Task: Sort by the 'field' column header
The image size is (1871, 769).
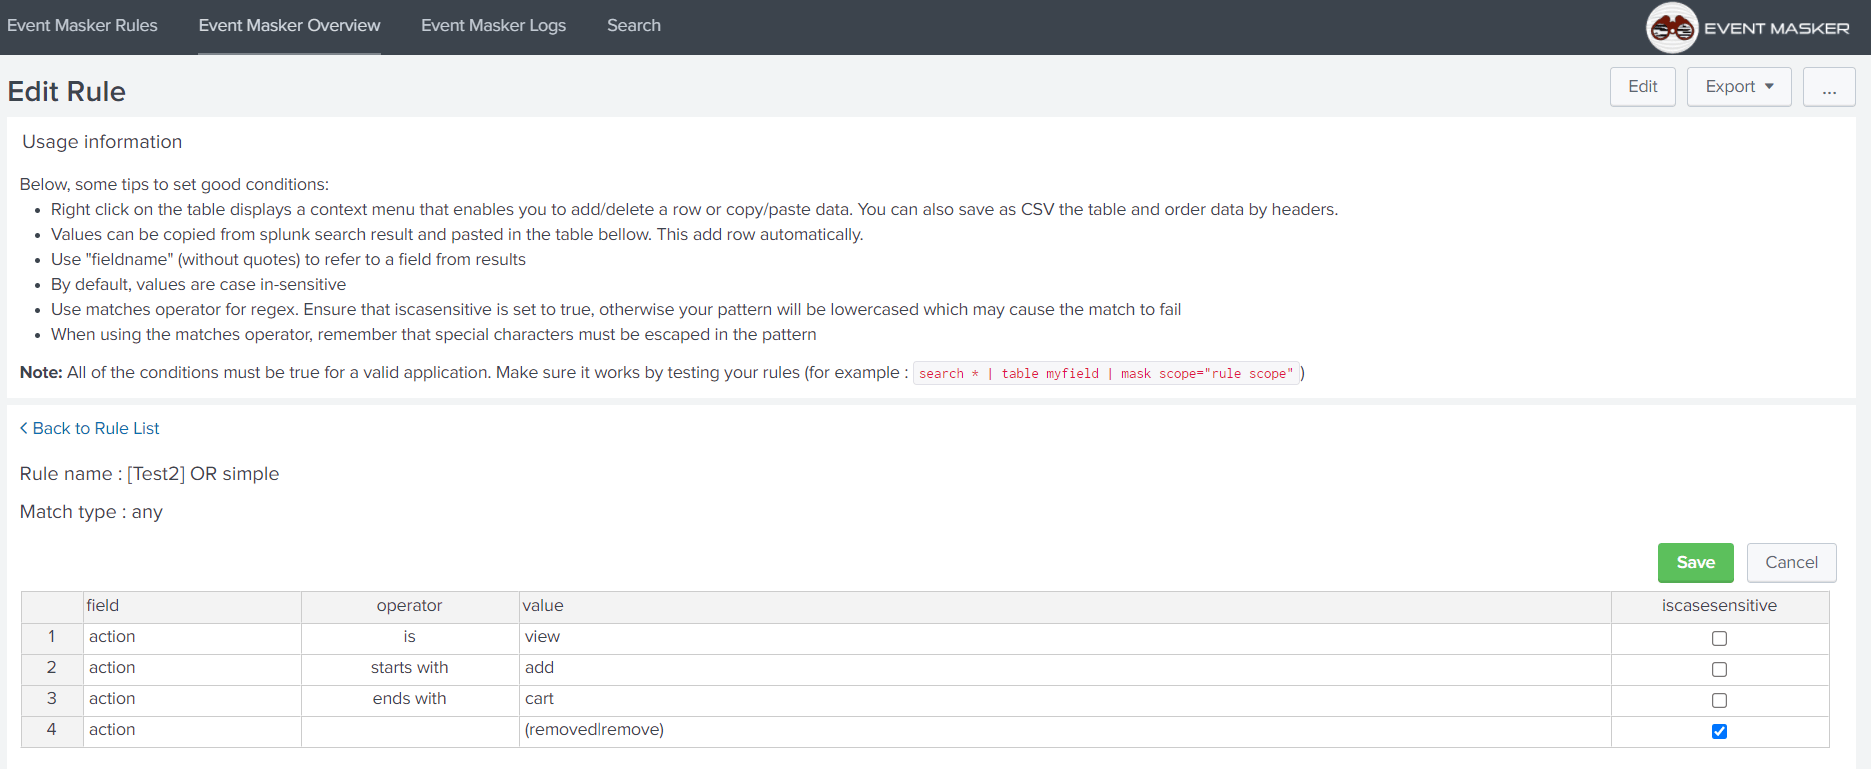Action: coord(192,606)
